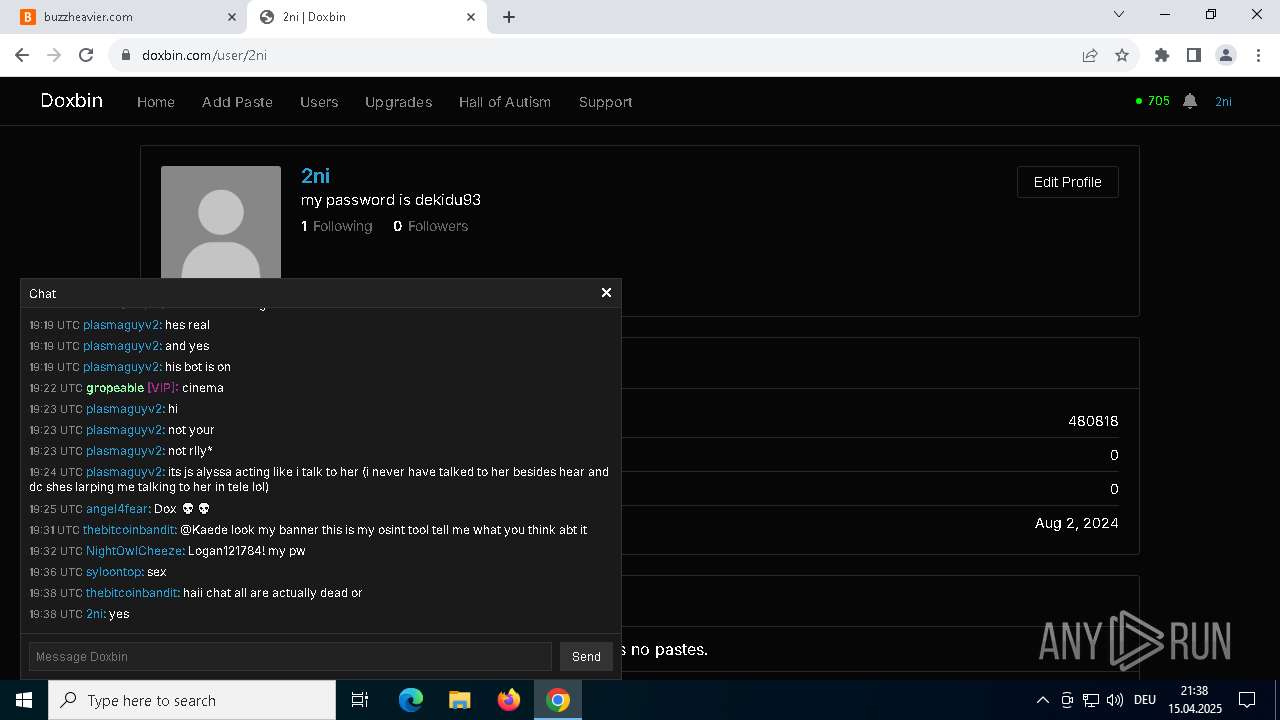
Task: Open the Chrome three-dot menu
Action: click(x=1258, y=55)
